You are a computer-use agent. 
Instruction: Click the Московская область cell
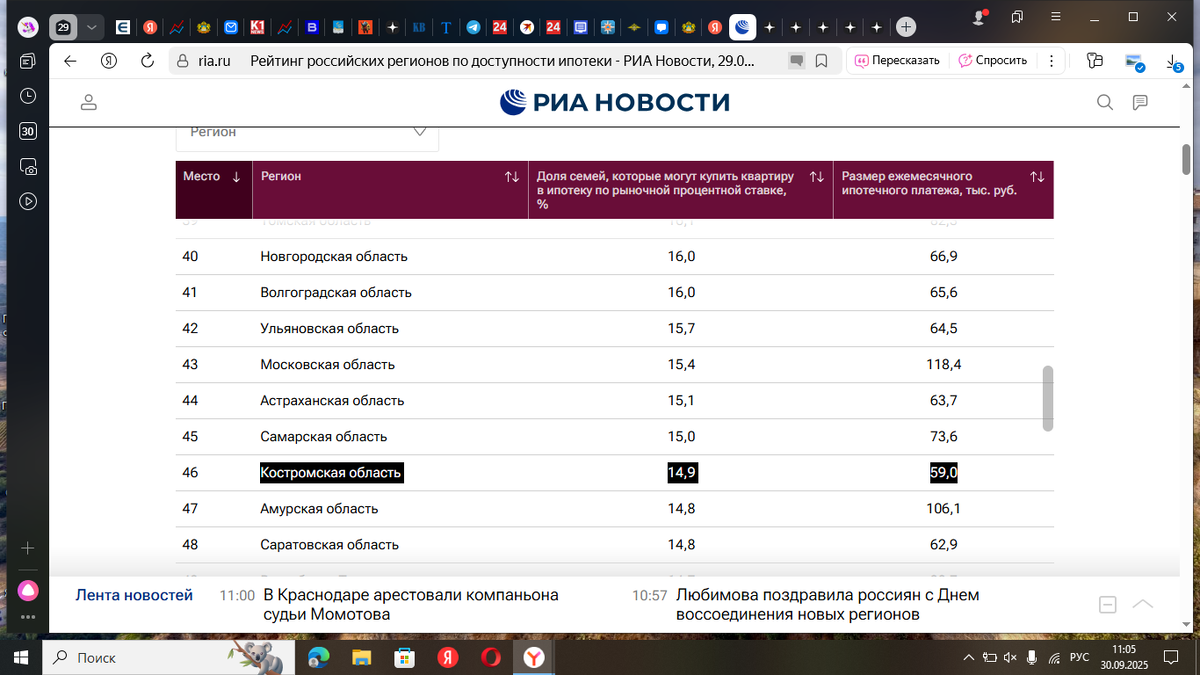327,364
